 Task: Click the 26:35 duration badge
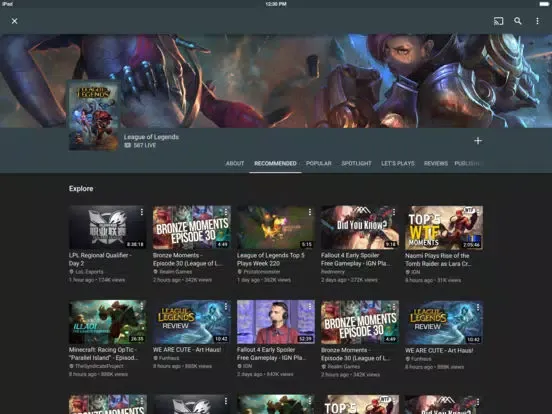(x=137, y=339)
